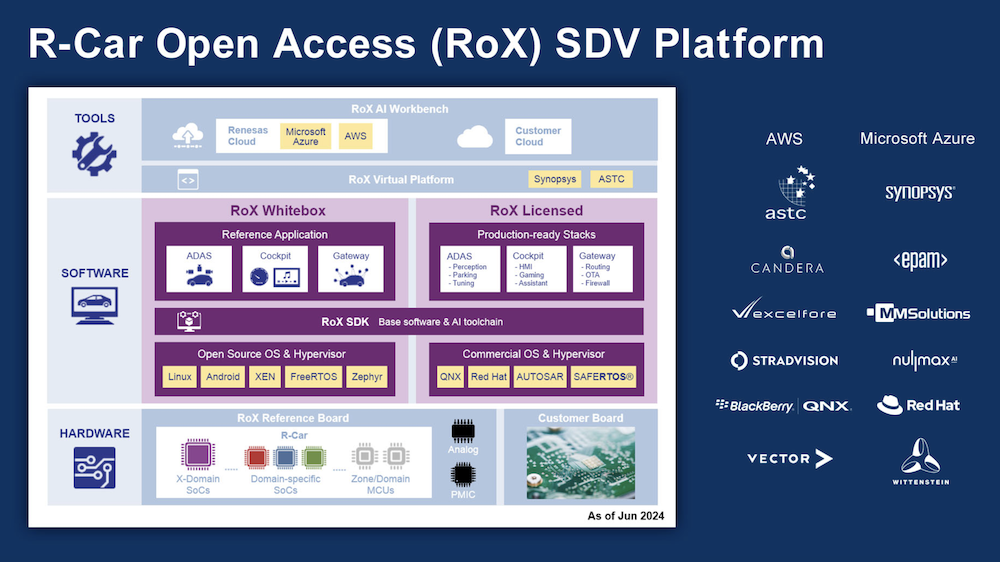The width and height of the screenshot is (1000, 562).
Task: Click the Gateway connected car icon
Action: point(351,276)
